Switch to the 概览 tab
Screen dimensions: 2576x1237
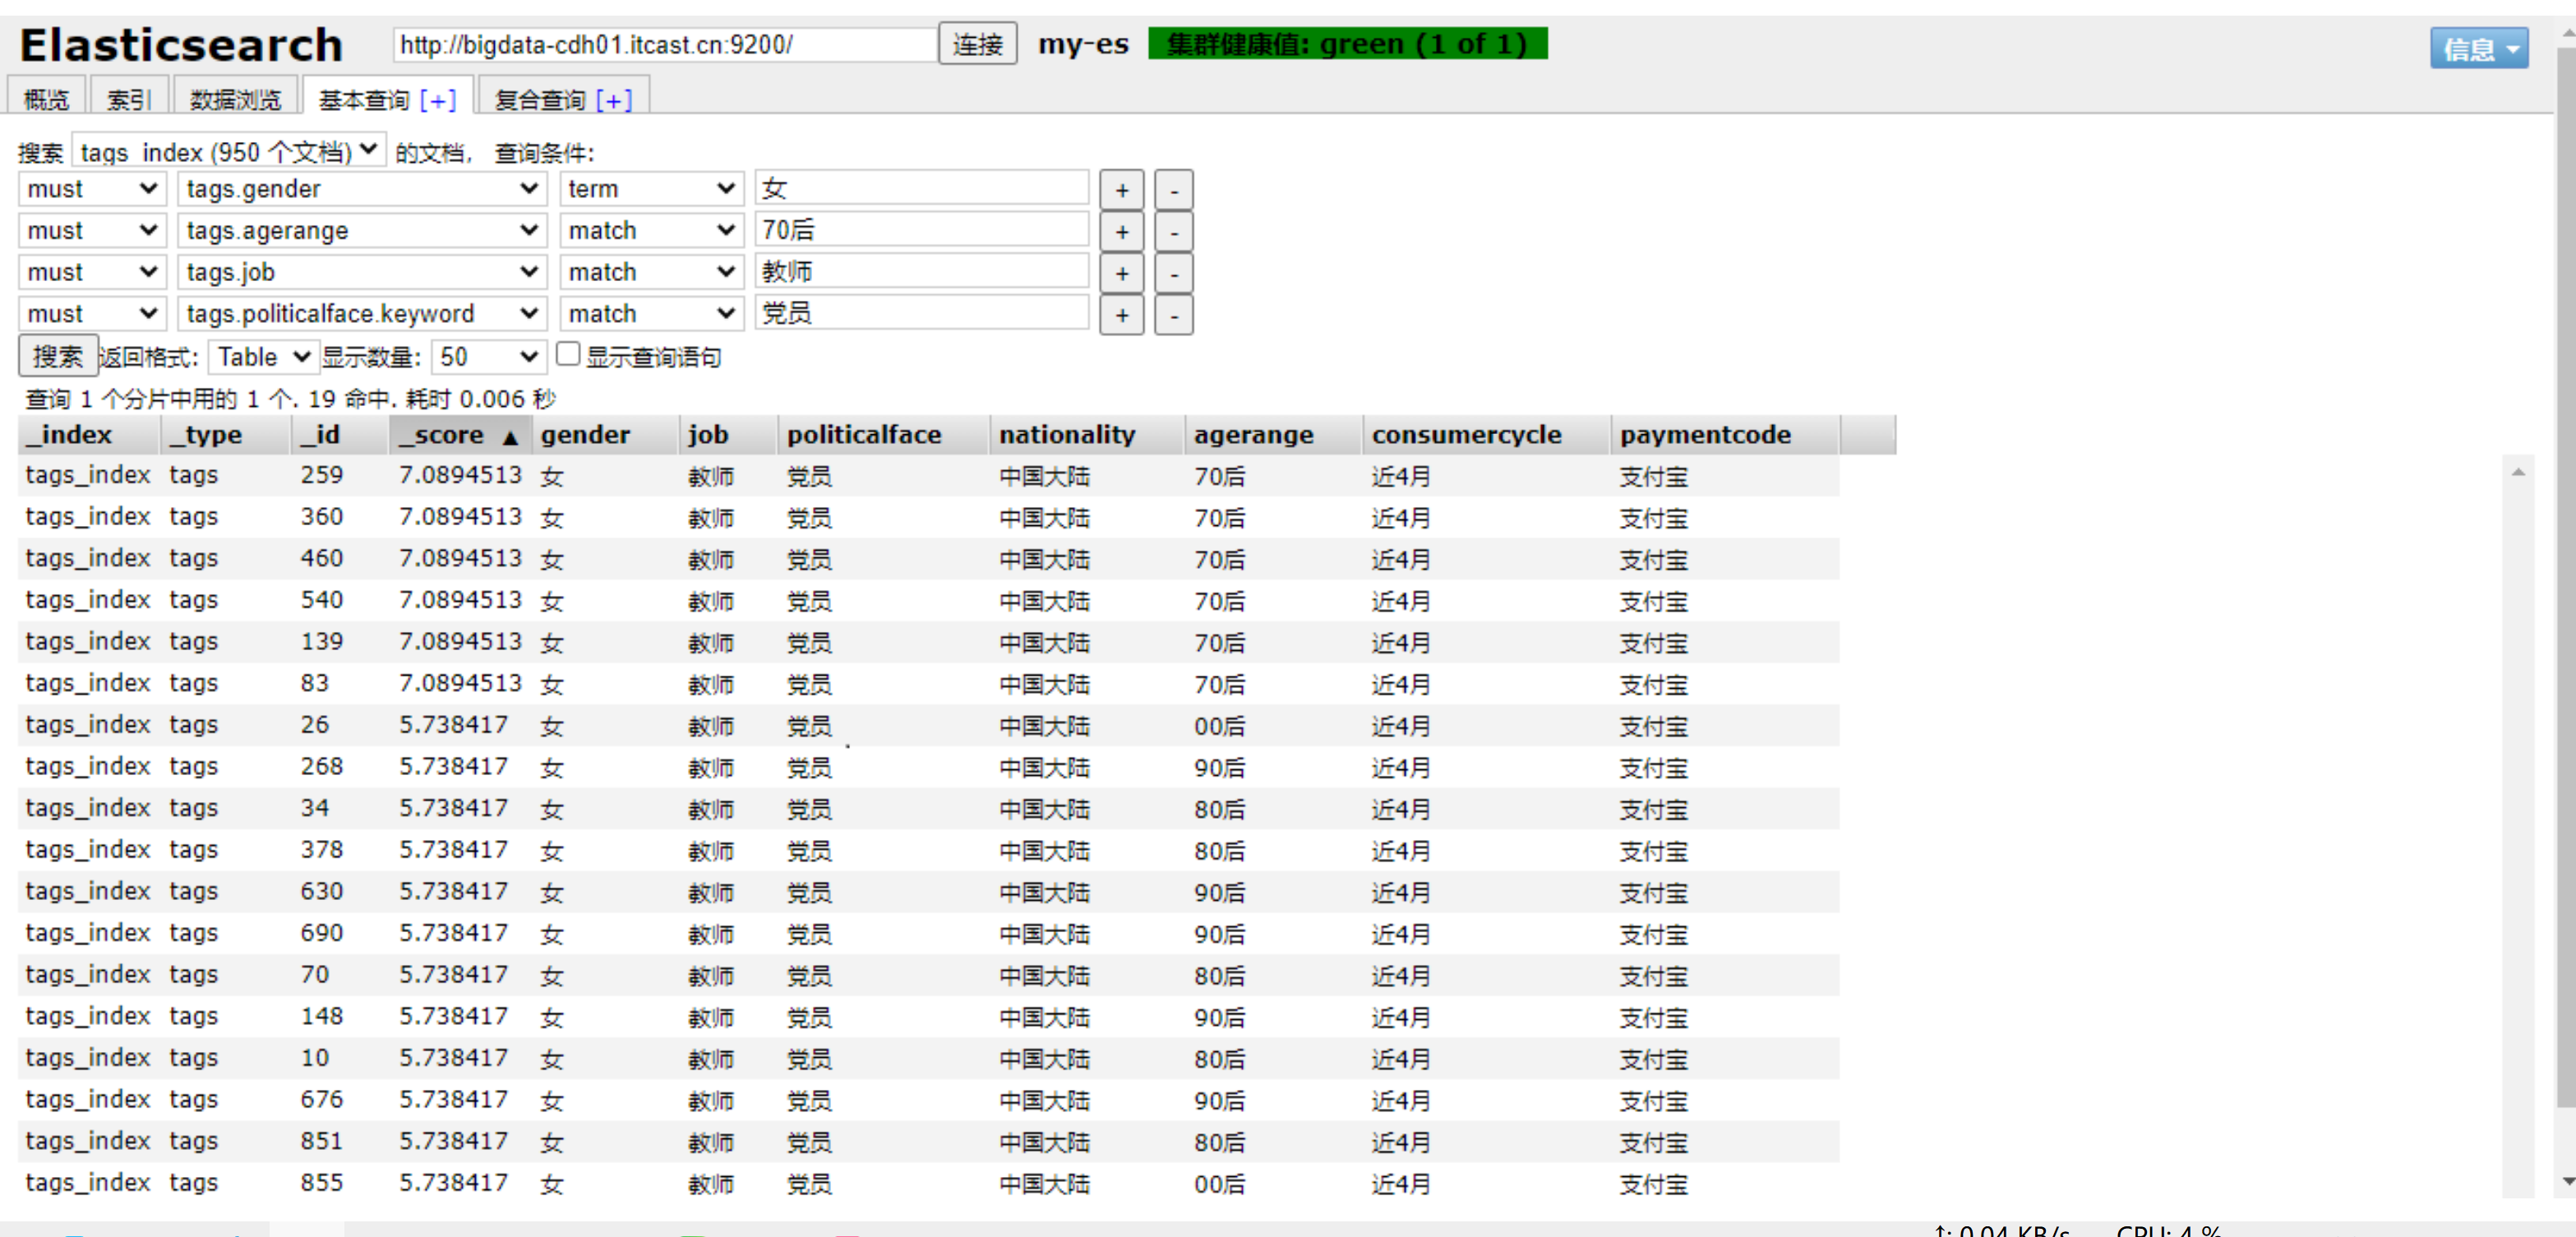pyautogui.click(x=46, y=100)
